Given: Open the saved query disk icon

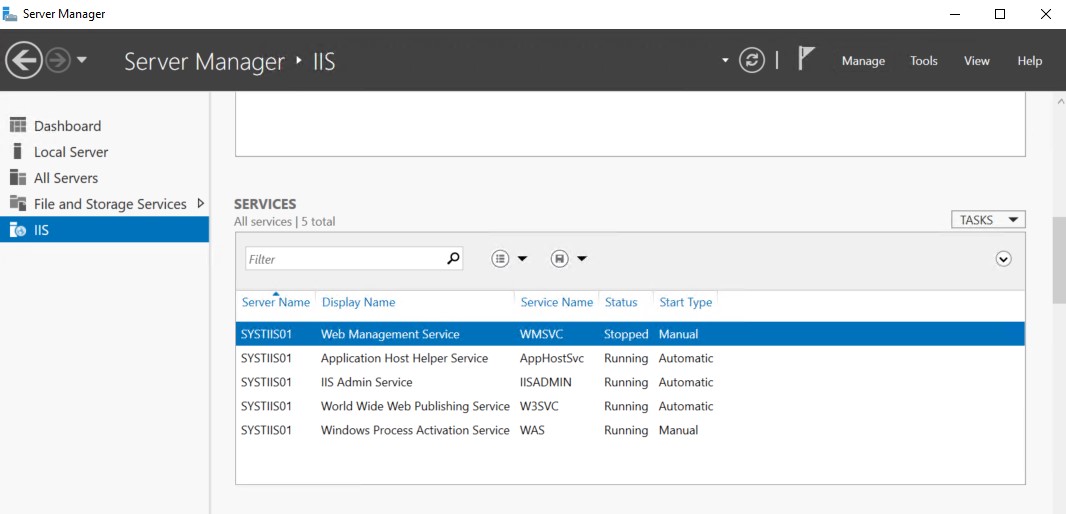Looking at the screenshot, I should pyautogui.click(x=560, y=259).
